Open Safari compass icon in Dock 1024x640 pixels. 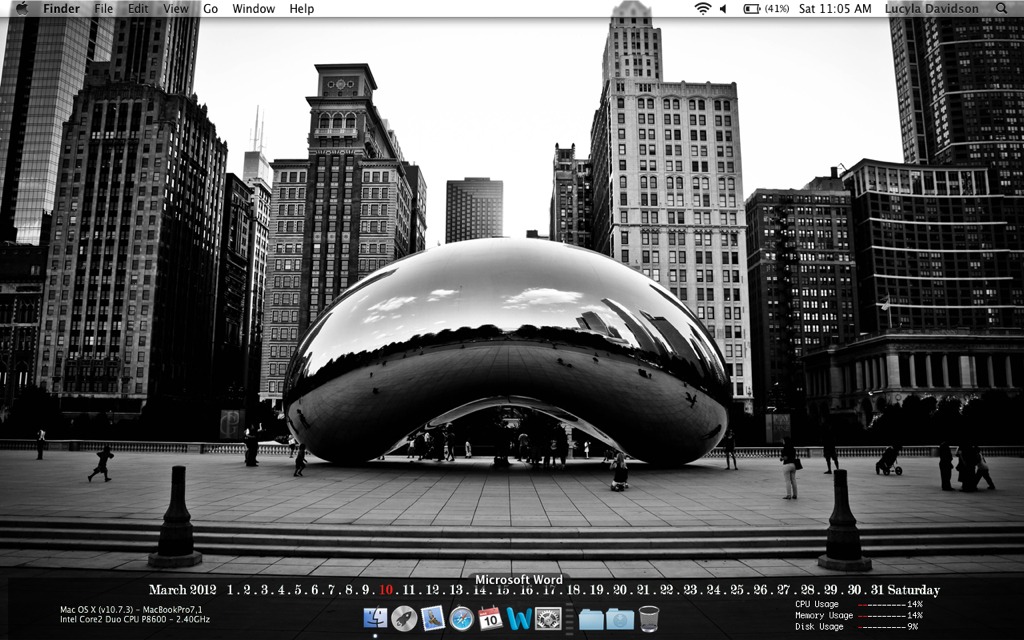[461, 618]
